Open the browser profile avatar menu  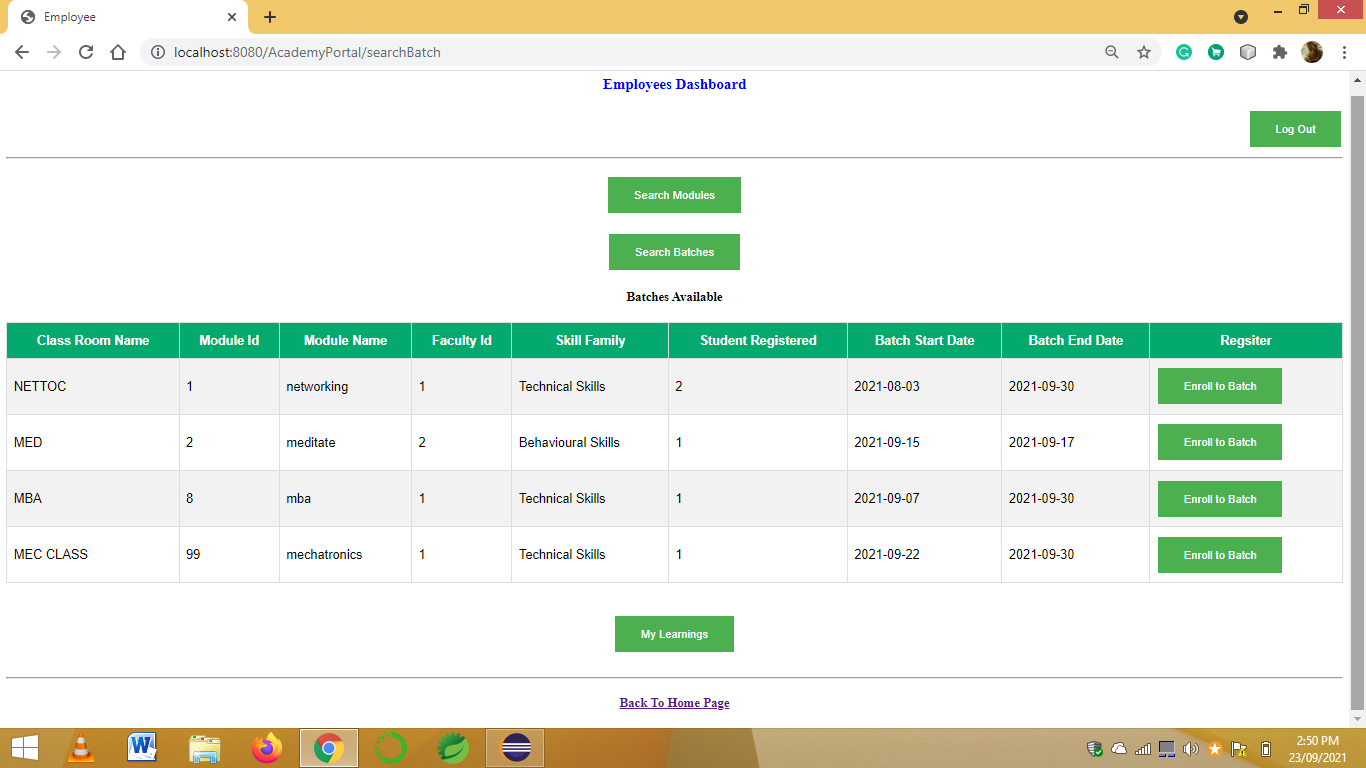[x=1312, y=52]
